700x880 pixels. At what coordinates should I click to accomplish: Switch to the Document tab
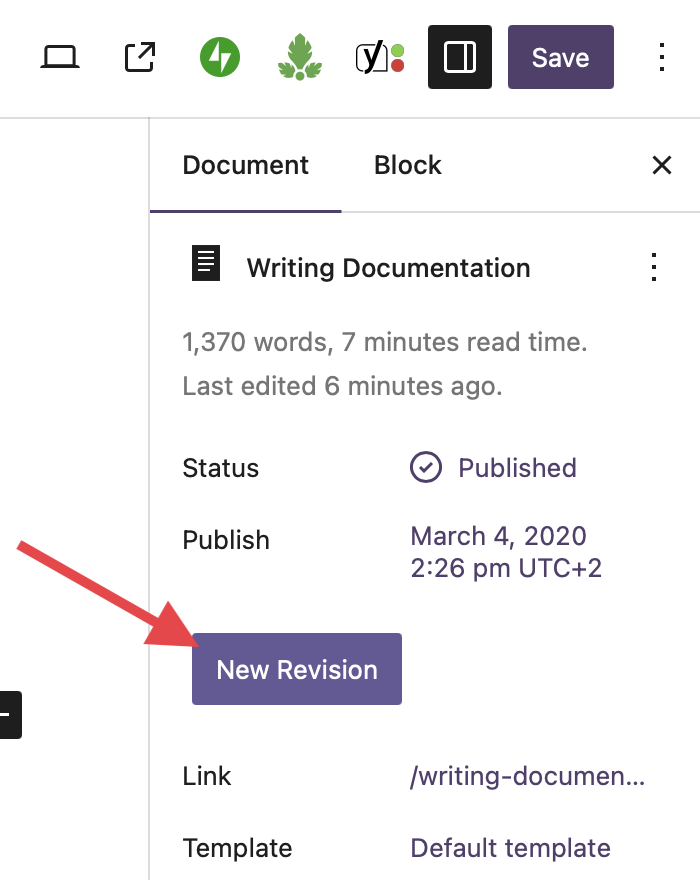point(246,165)
